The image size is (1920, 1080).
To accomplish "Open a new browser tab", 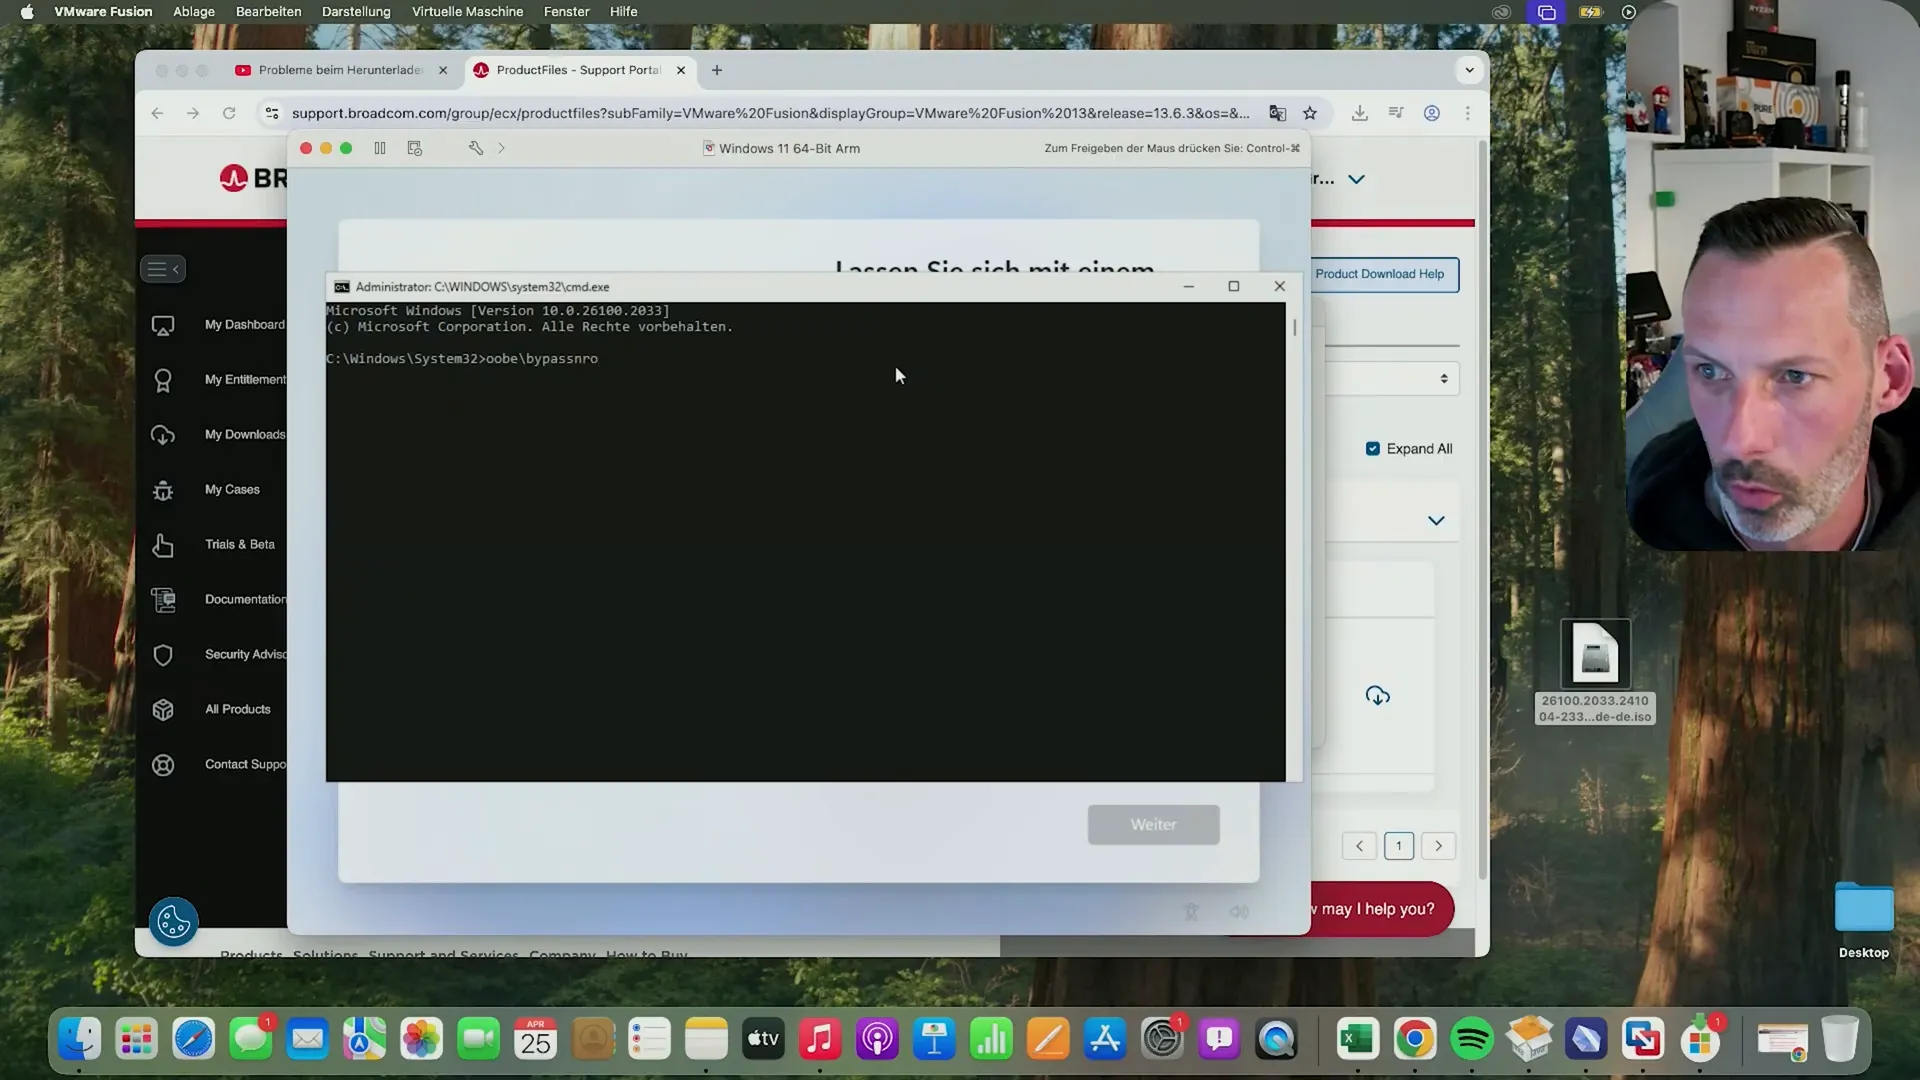I will pos(716,70).
